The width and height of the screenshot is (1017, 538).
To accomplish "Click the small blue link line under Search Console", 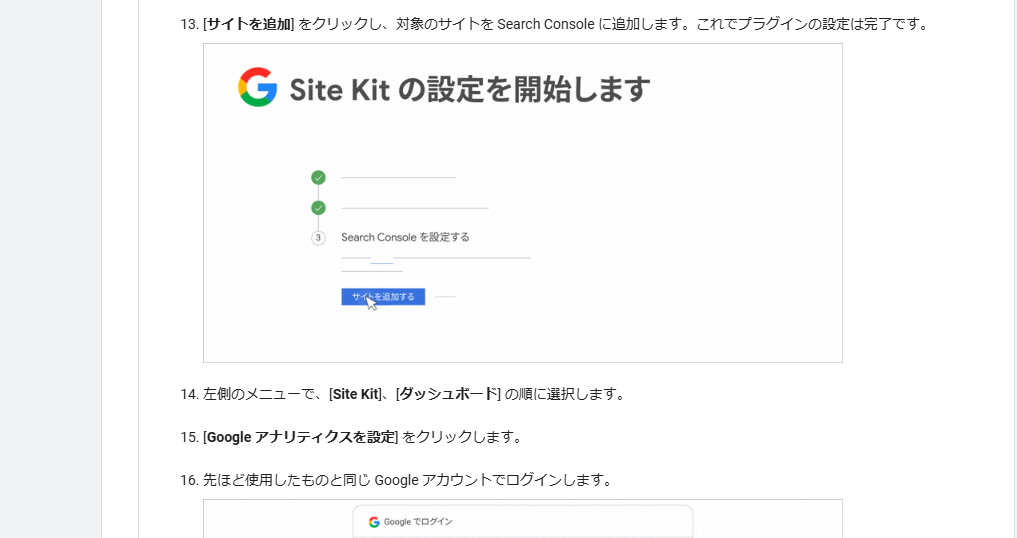I will coord(381,263).
